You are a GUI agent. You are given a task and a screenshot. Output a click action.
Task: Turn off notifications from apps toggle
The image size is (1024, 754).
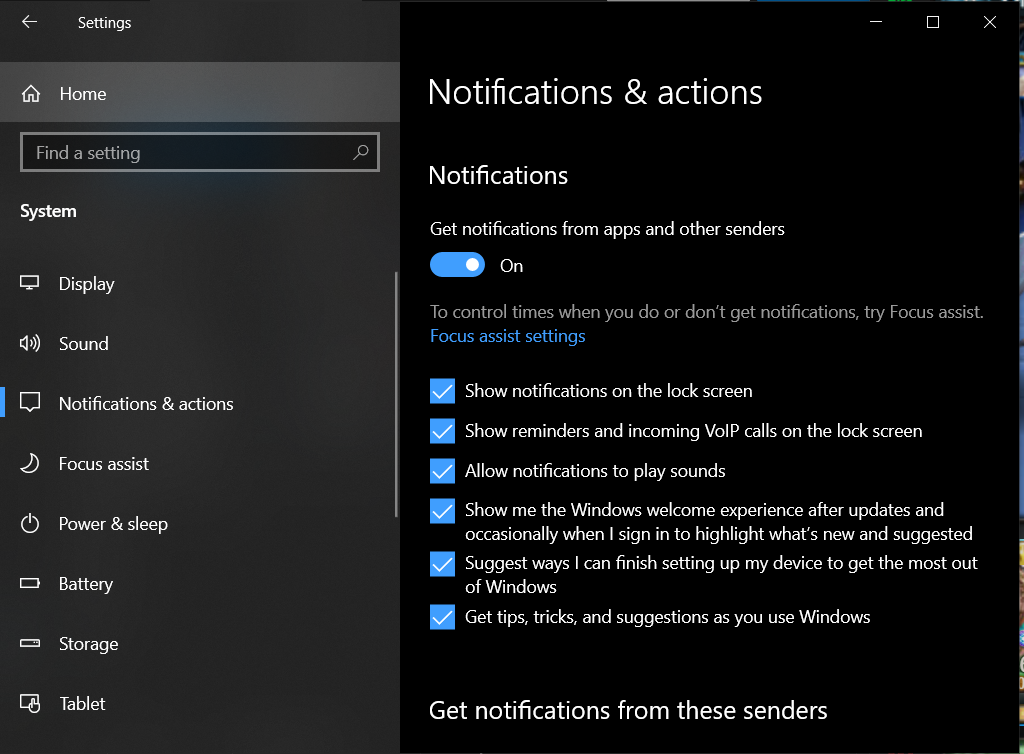[457, 265]
